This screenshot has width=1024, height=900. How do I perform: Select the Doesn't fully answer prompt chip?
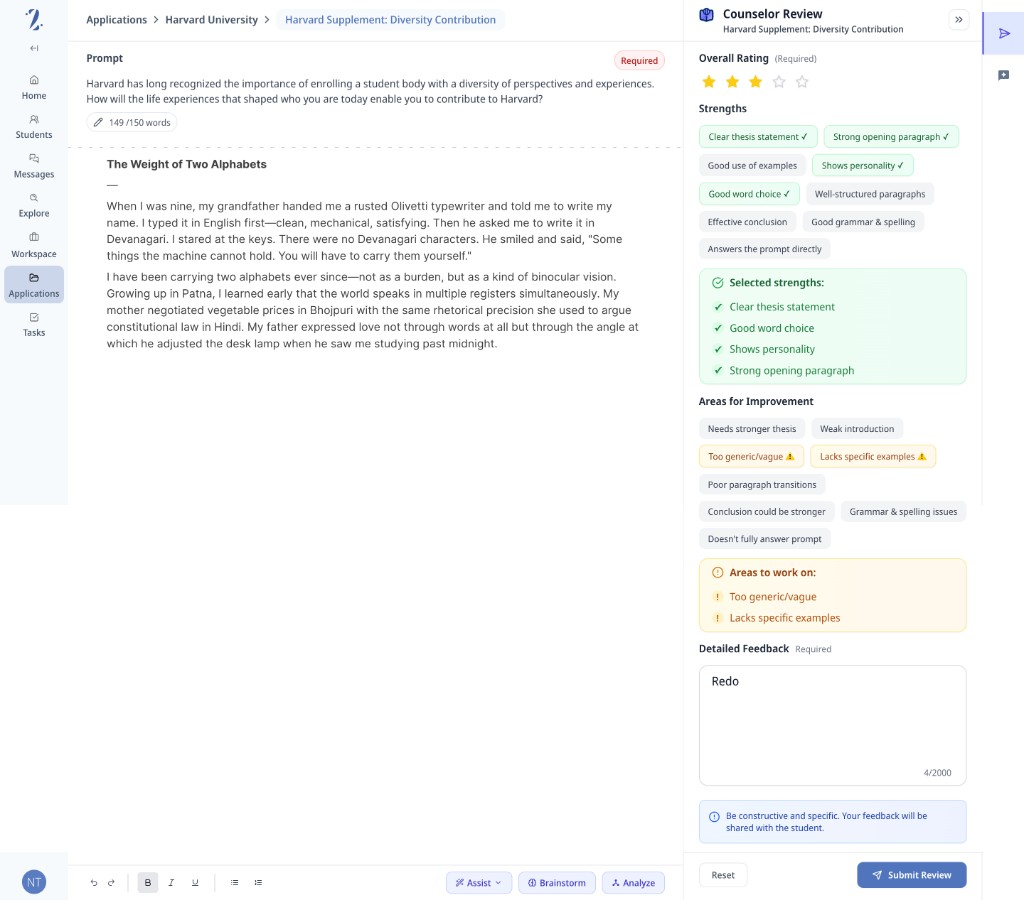click(x=765, y=539)
